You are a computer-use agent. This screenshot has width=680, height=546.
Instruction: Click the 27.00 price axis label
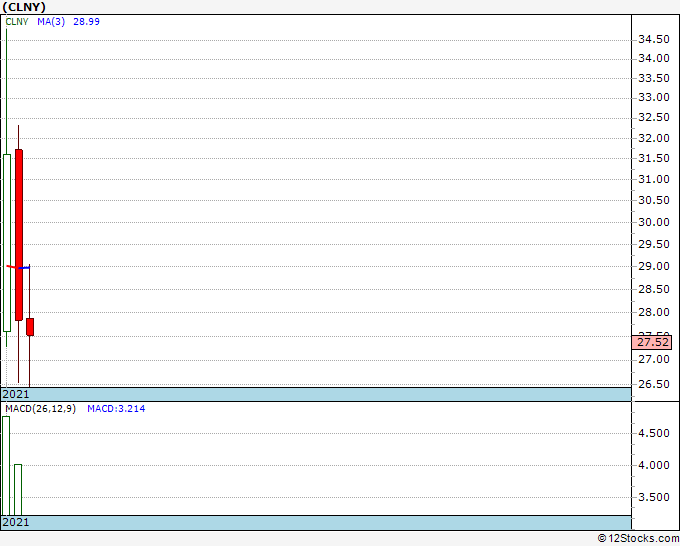coord(654,359)
